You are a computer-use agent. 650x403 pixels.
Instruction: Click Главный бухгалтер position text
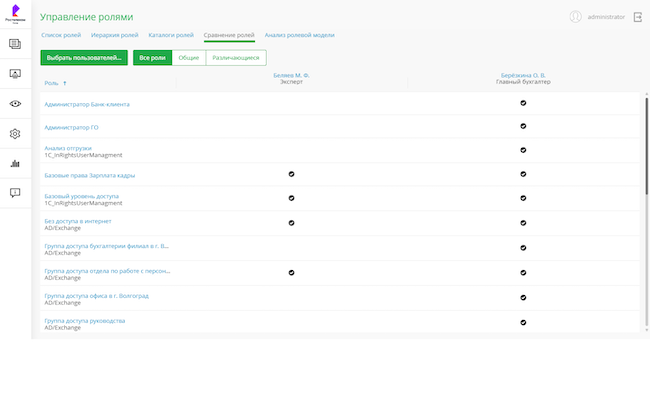pos(523,82)
